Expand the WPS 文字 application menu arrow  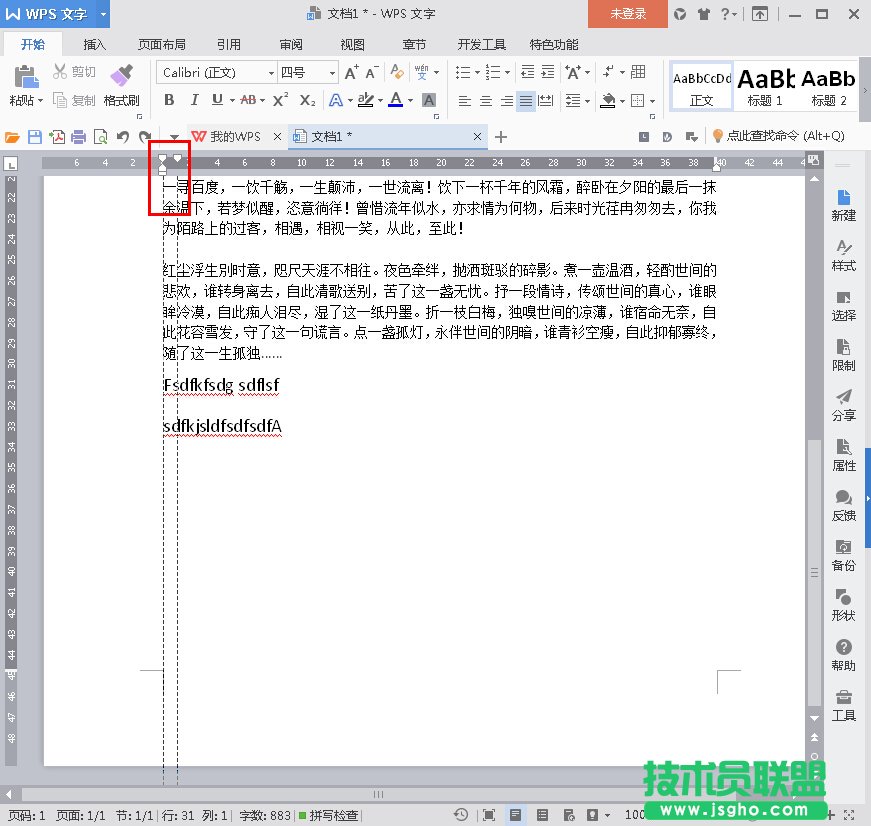(103, 14)
